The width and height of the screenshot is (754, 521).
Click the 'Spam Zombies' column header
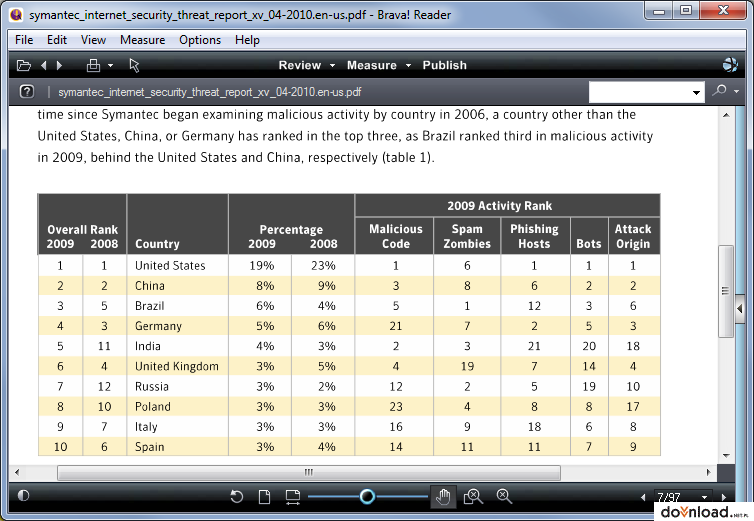click(x=467, y=236)
